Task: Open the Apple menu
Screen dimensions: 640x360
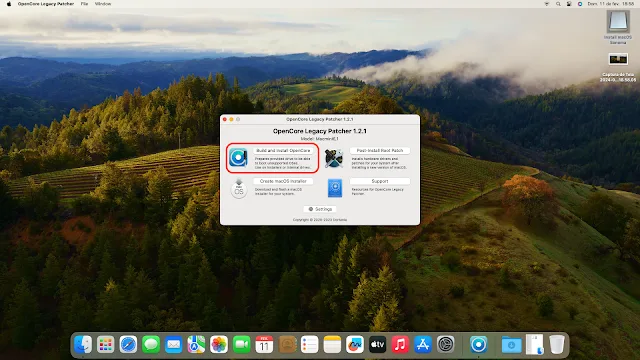Action: pyautogui.click(x=9, y=4)
